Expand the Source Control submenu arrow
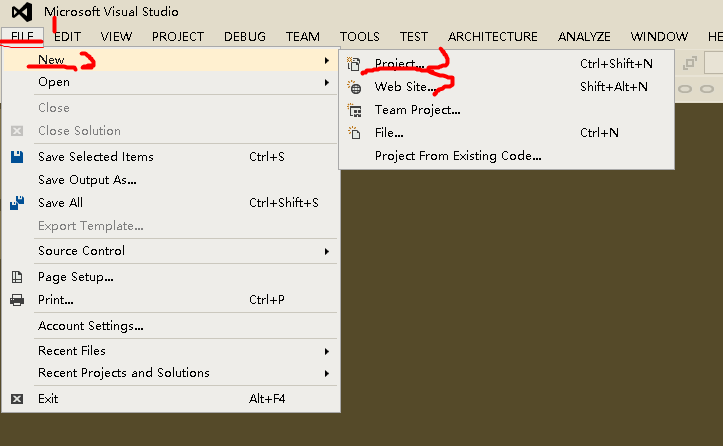This screenshot has height=446, width=723. (x=326, y=251)
